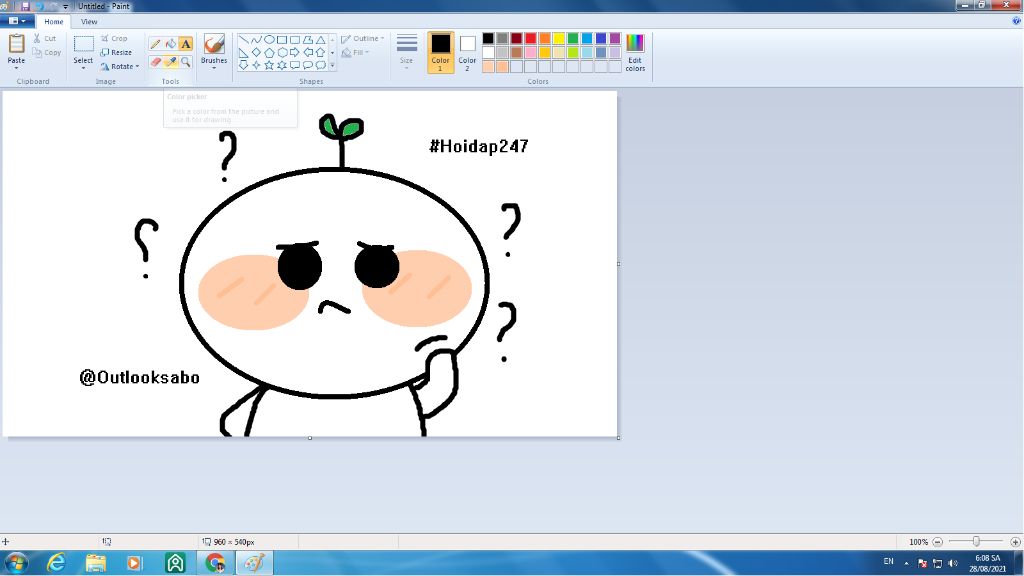1024x576 pixels.
Task: Open the Windows Start menu
Action: tap(16, 563)
